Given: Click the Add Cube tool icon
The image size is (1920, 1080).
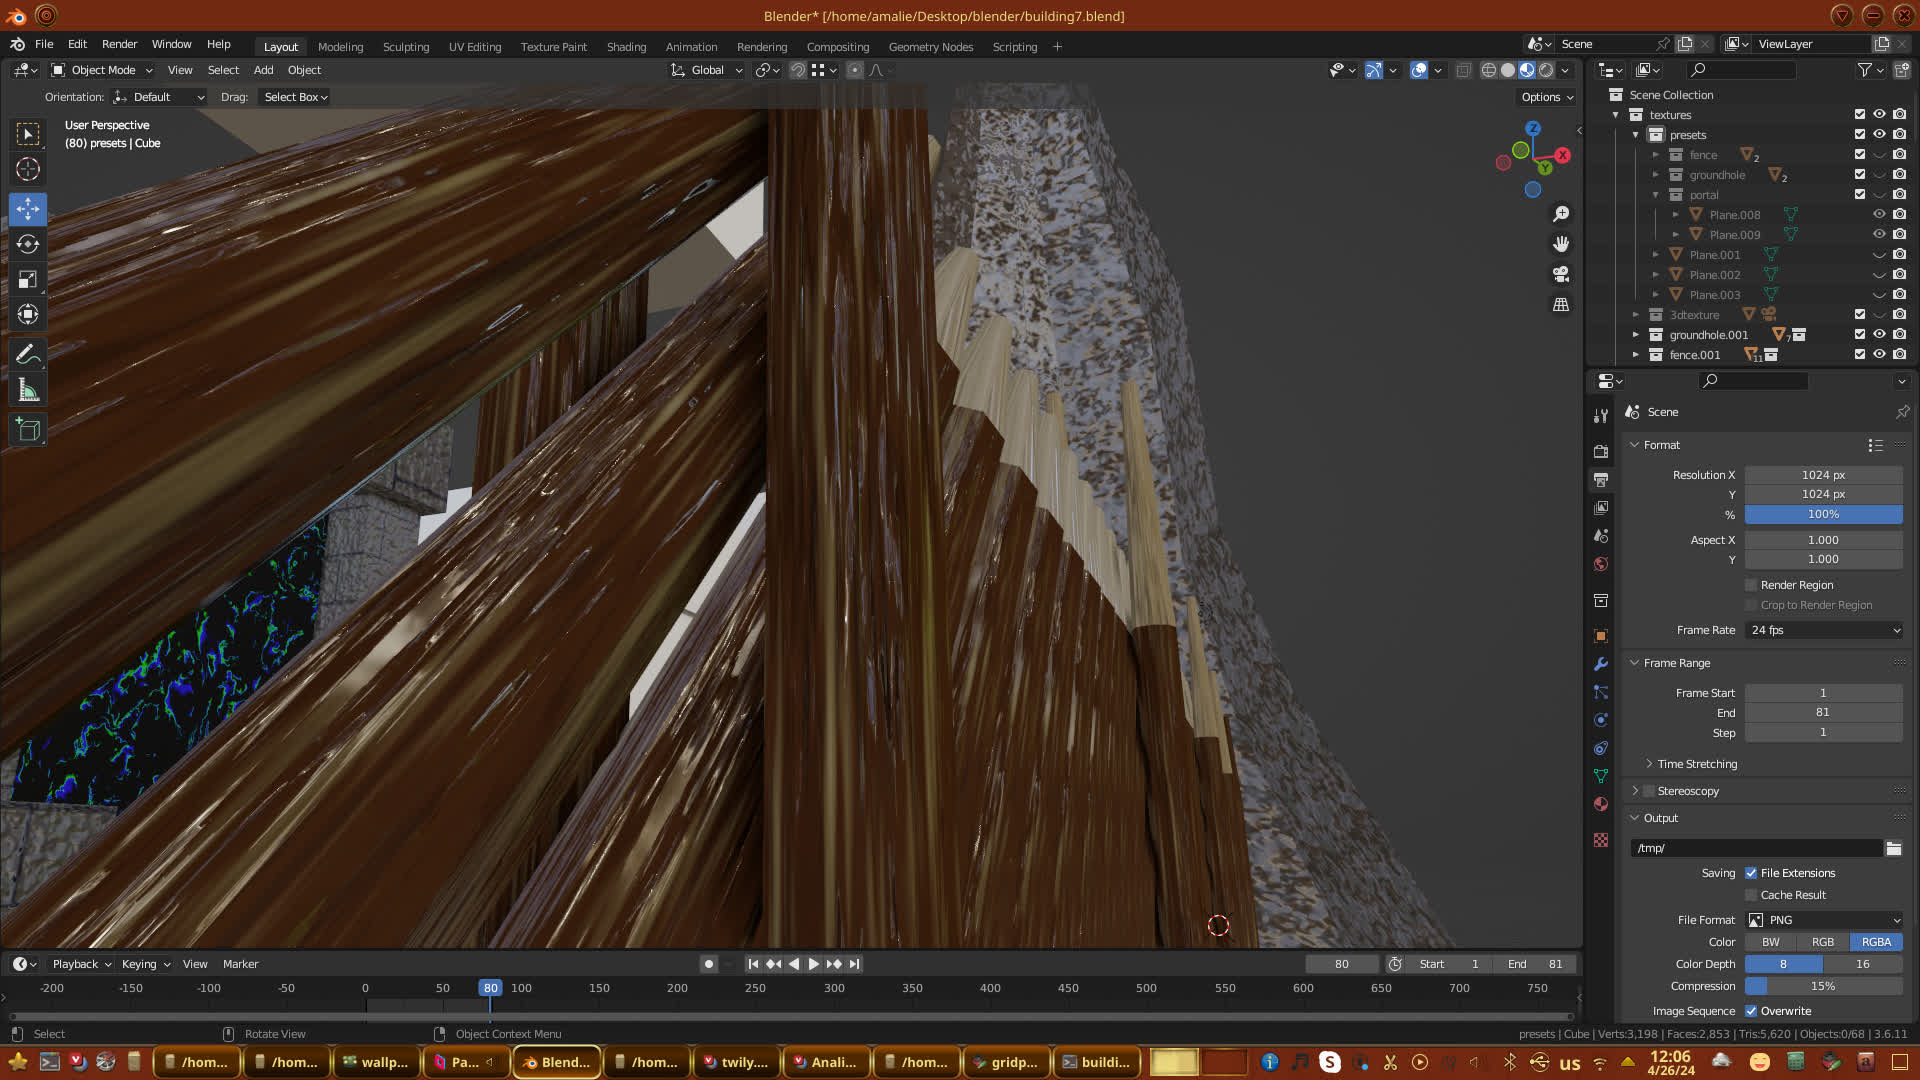Looking at the screenshot, I should (x=28, y=430).
